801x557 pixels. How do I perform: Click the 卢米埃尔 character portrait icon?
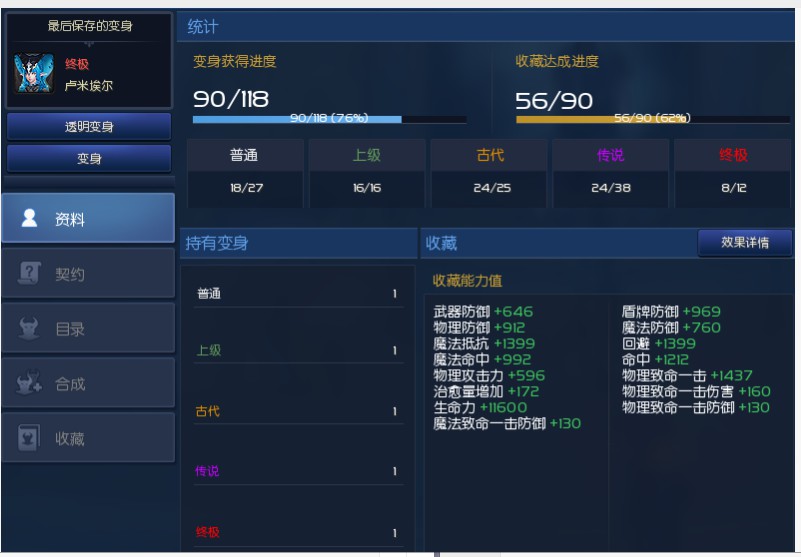(x=33, y=74)
